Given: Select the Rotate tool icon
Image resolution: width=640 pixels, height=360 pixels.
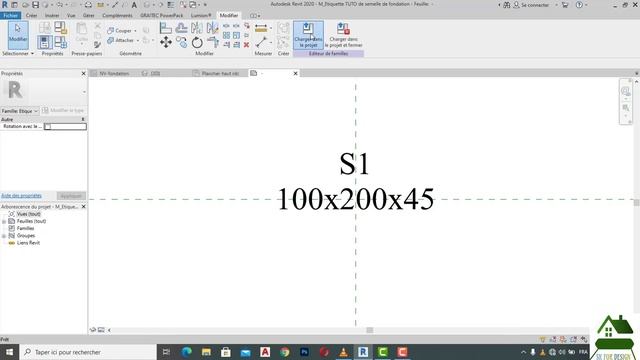Looking at the screenshot, I should pyautogui.click(x=197, y=42).
